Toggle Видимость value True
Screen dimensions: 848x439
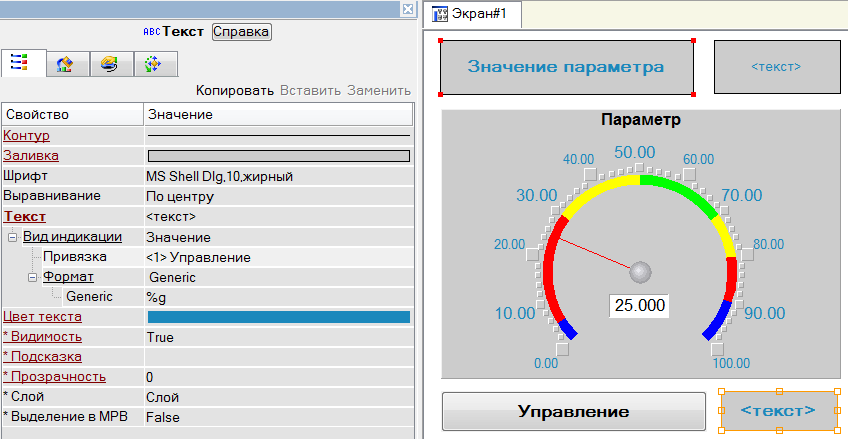(x=160, y=337)
